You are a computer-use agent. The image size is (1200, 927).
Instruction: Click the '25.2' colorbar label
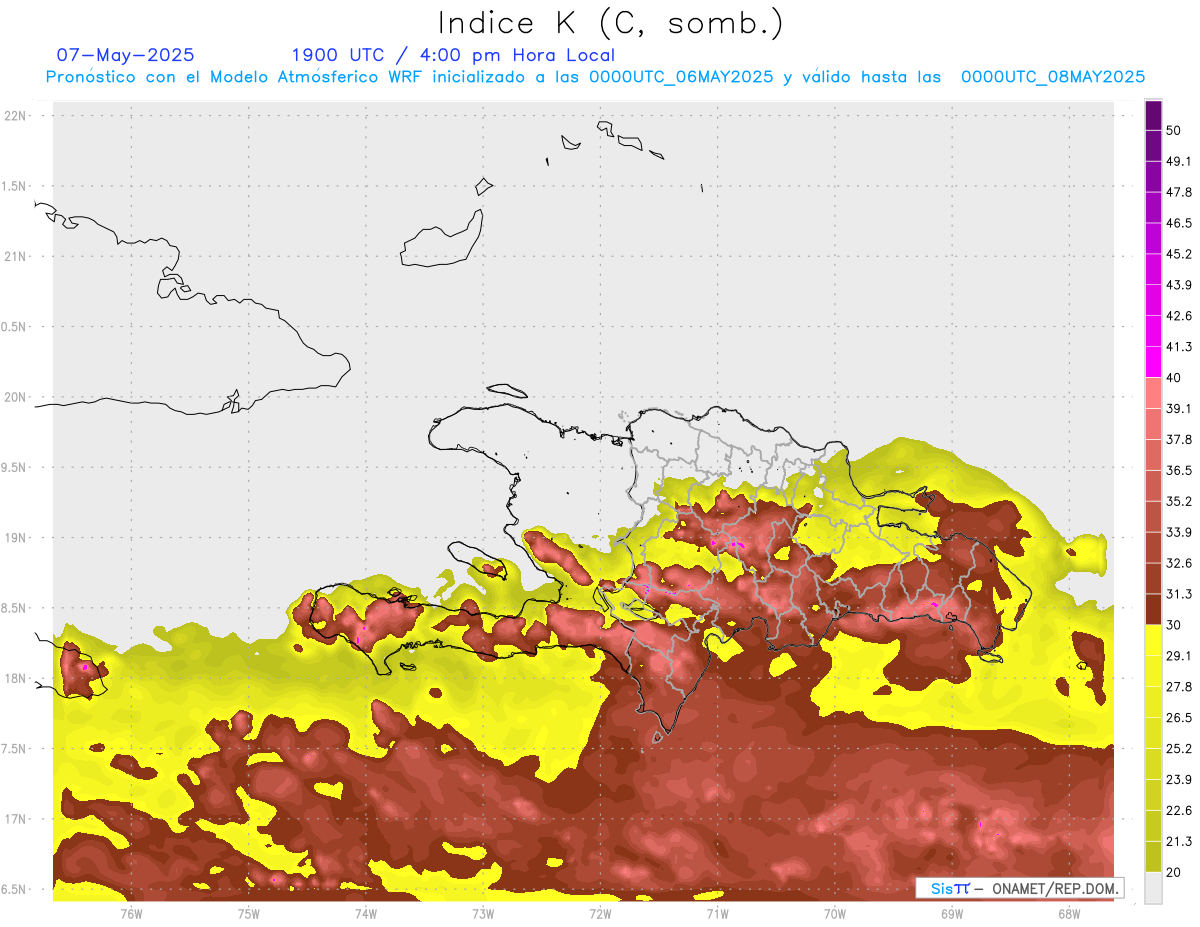tap(1179, 749)
